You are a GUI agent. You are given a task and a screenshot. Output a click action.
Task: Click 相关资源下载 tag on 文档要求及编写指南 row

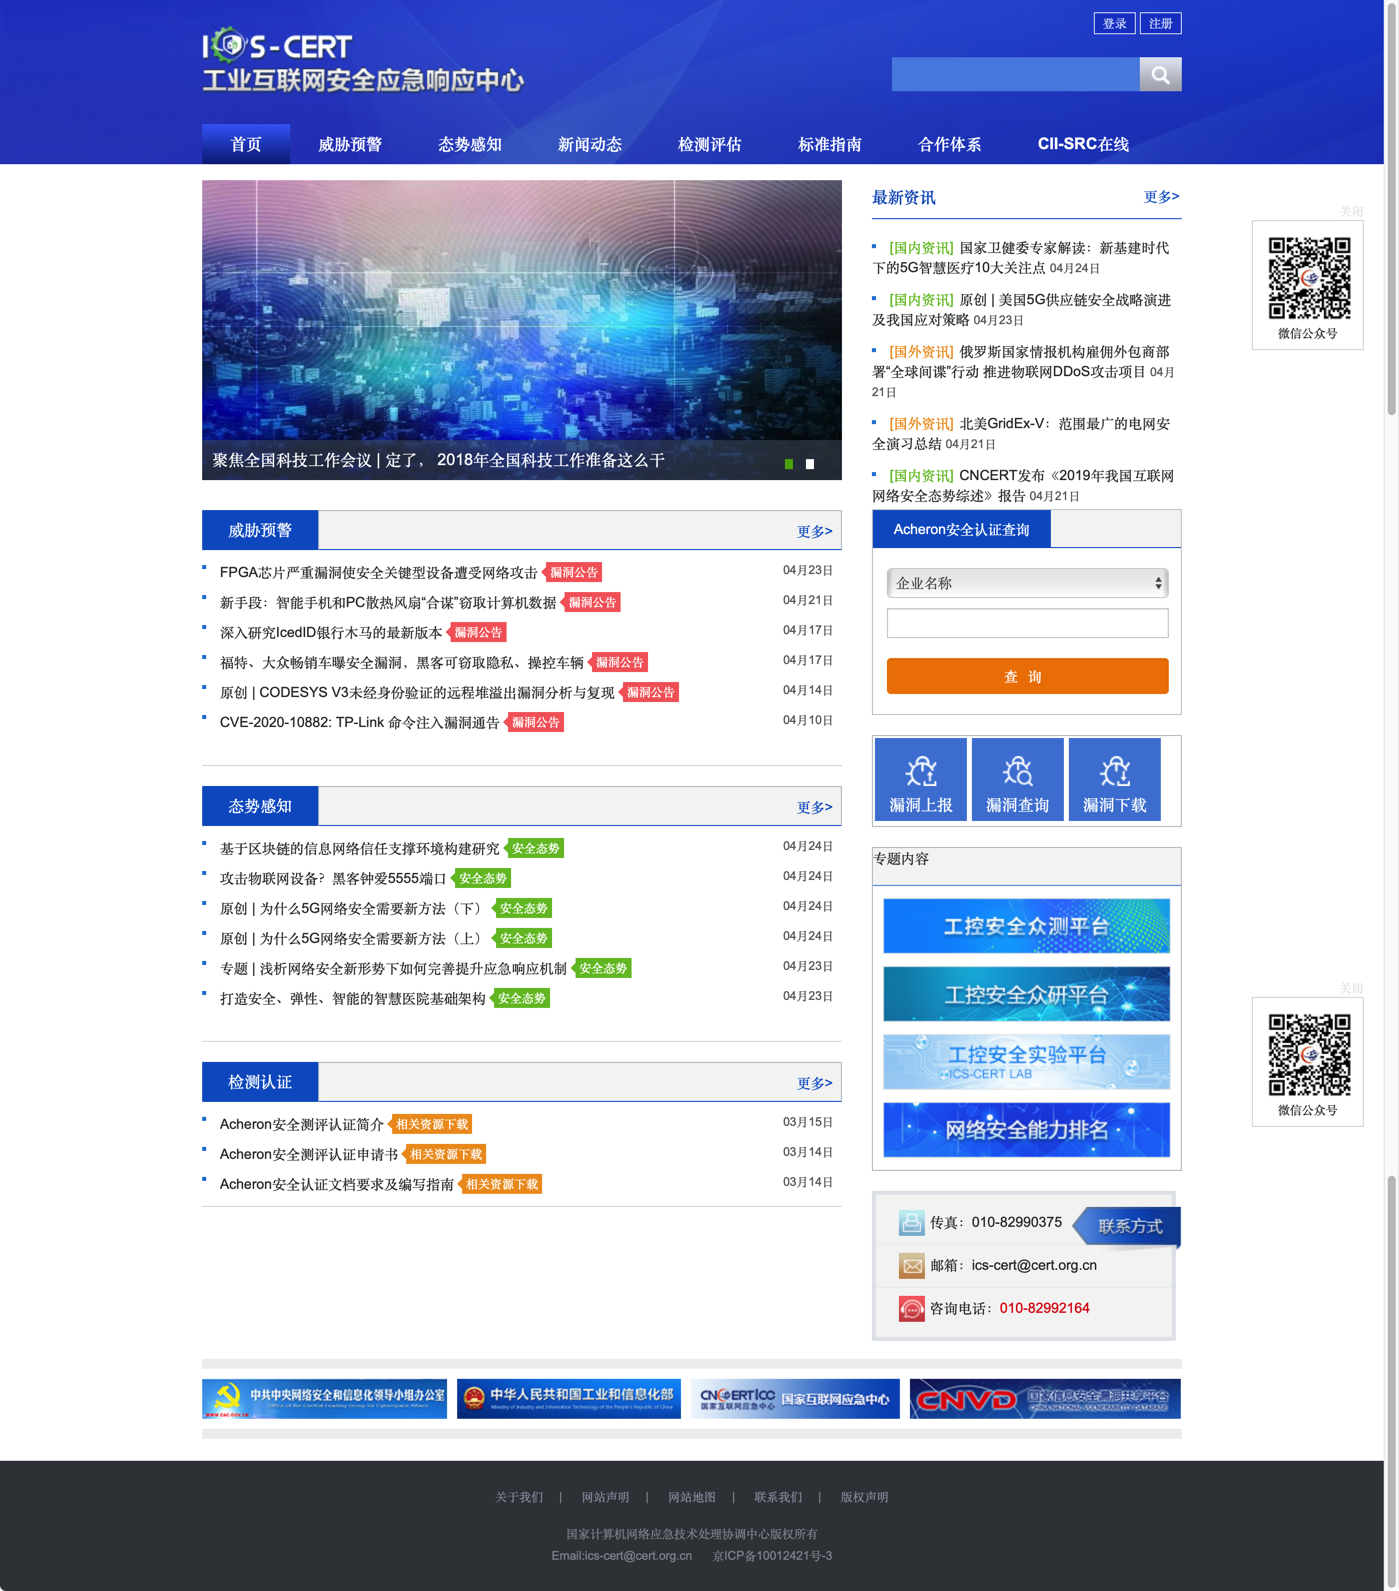coord(501,1184)
